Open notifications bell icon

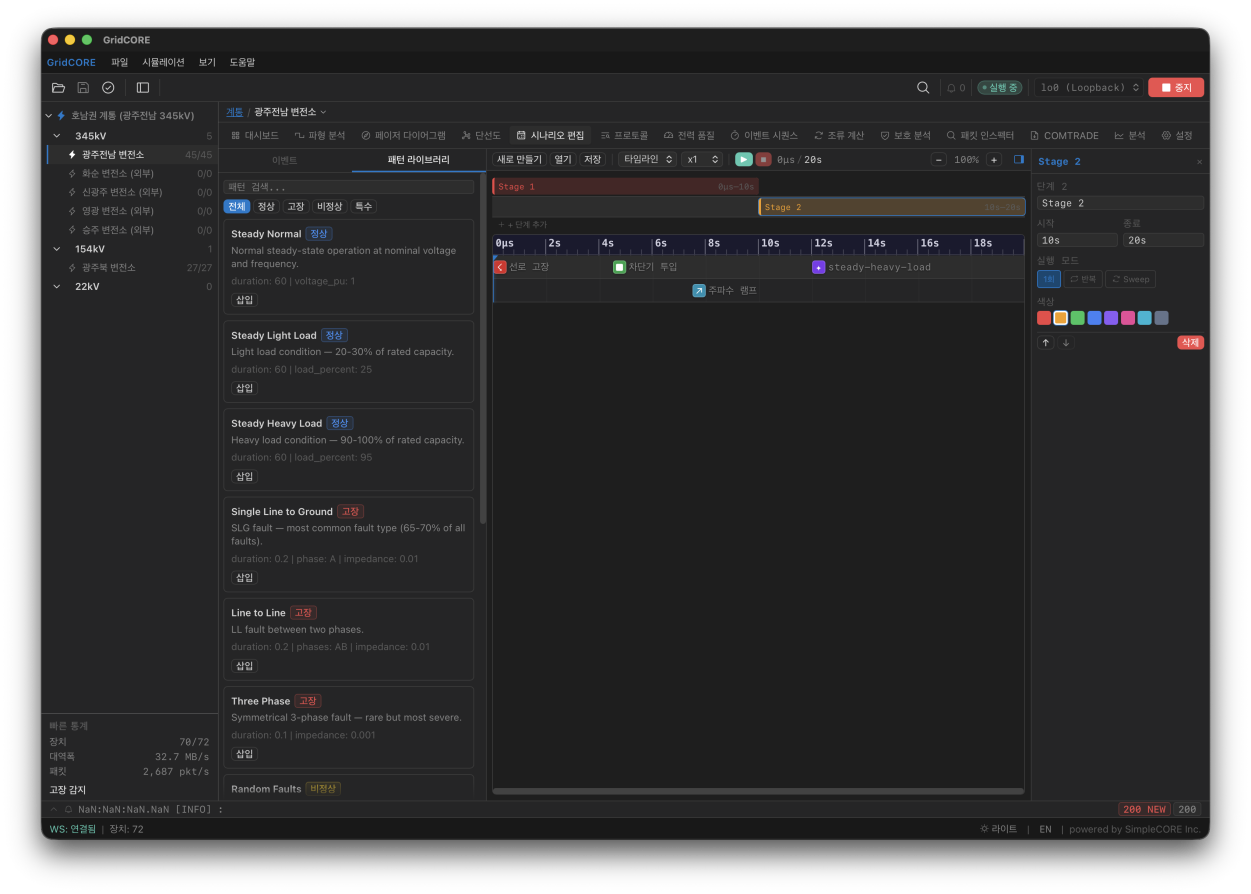[x=951, y=88]
